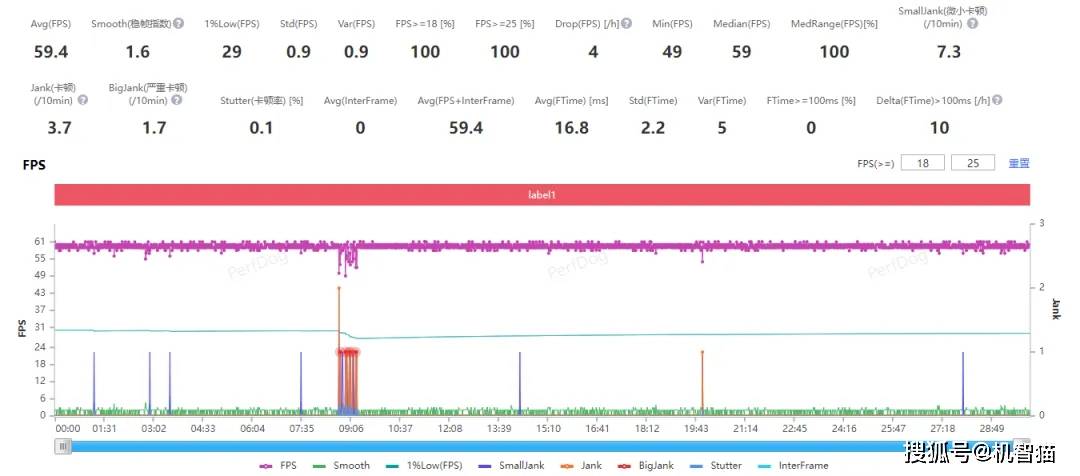Click the Stutter value 0.1
The height and width of the screenshot is (476, 1080).
click(x=262, y=127)
